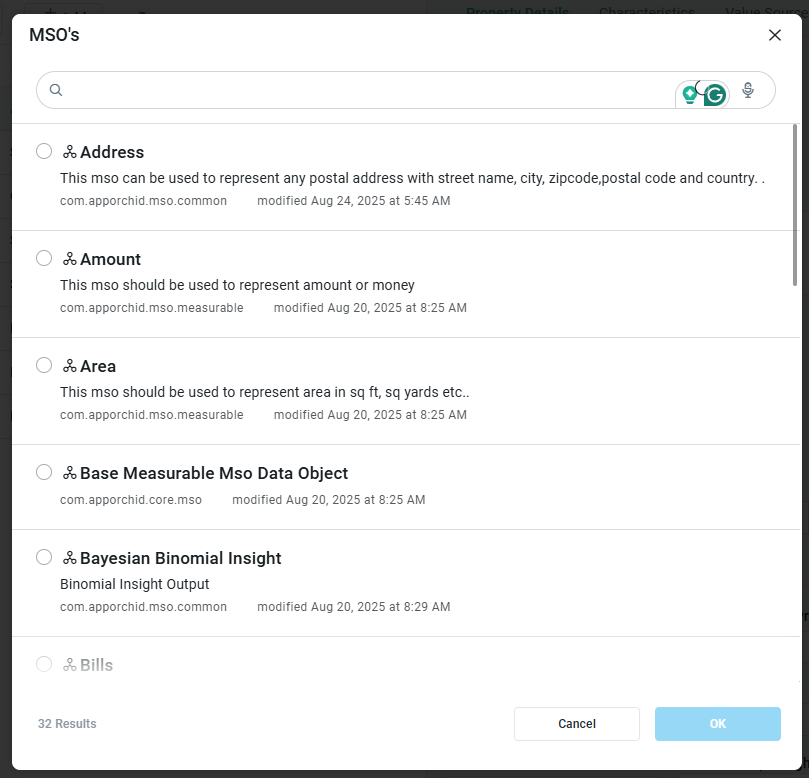Close the MSO's dialog
The image size is (809, 778).
coord(774,35)
